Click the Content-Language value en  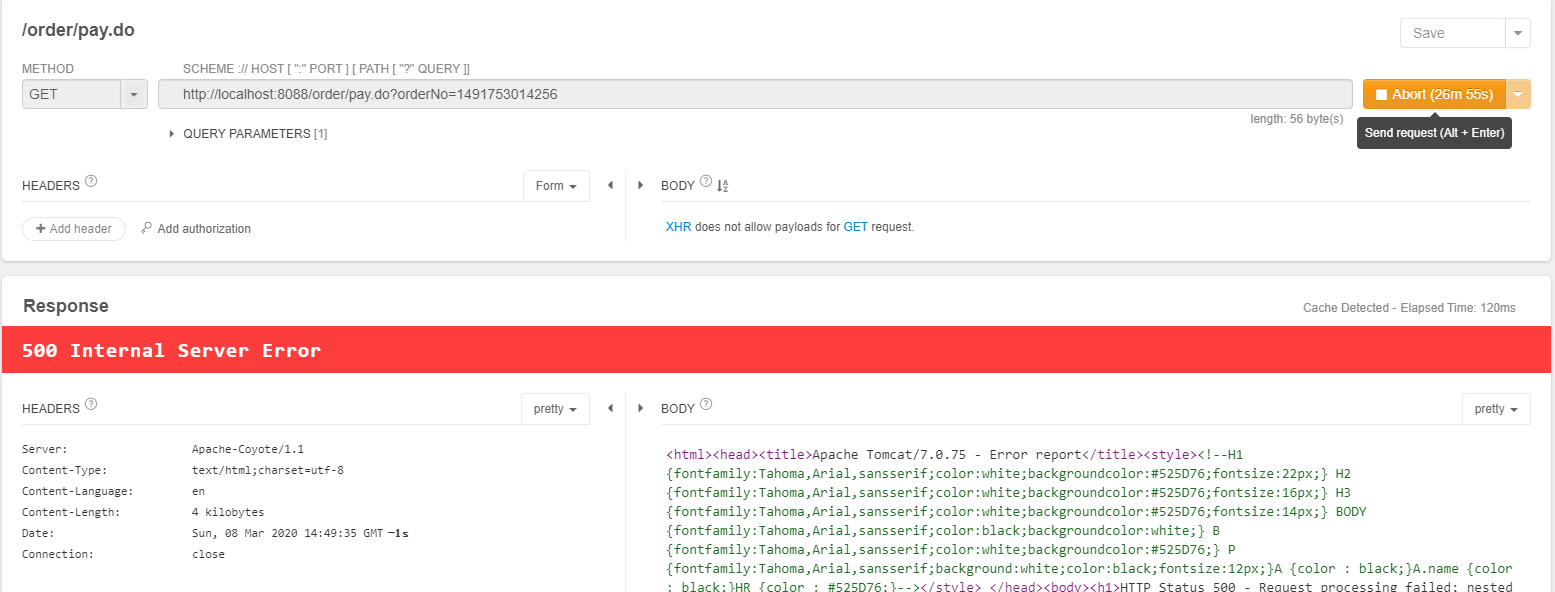[x=198, y=491]
